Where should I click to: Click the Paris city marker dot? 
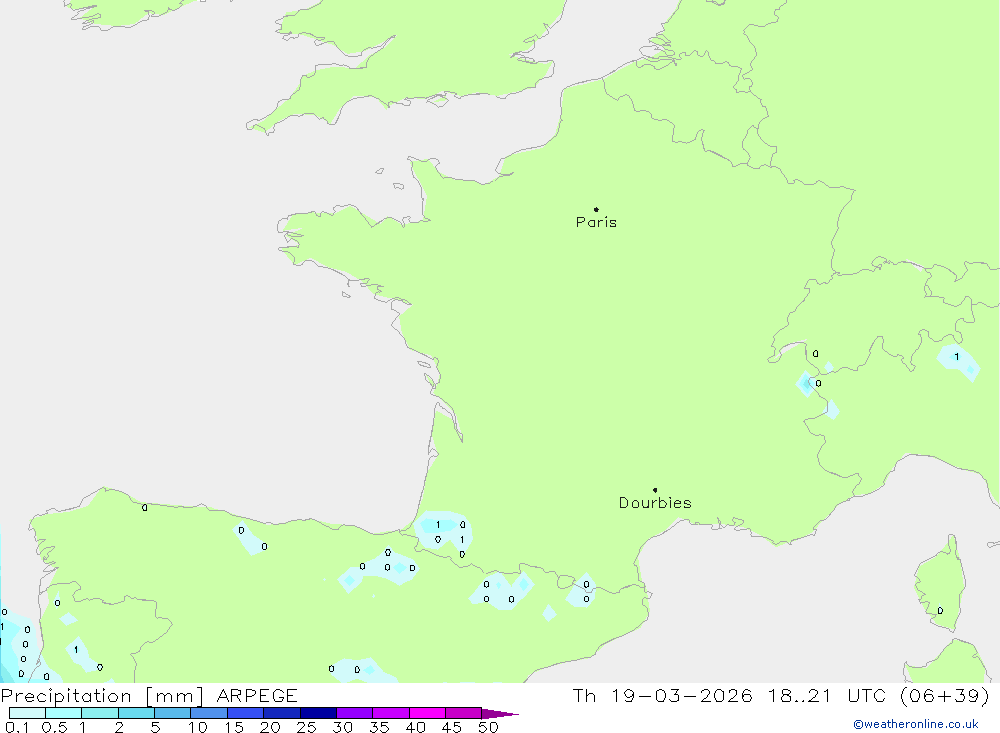tap(596, 209)
